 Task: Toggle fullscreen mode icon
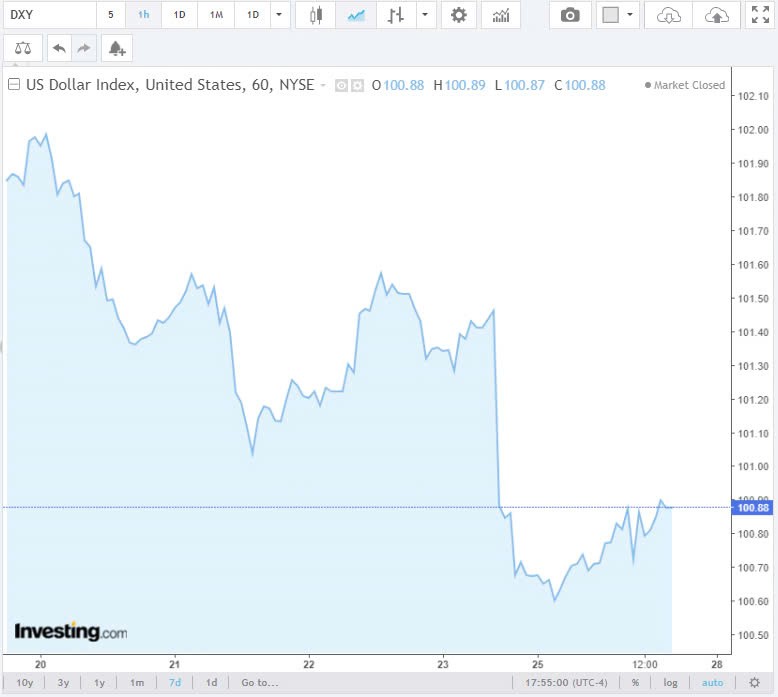coord(760,15)
